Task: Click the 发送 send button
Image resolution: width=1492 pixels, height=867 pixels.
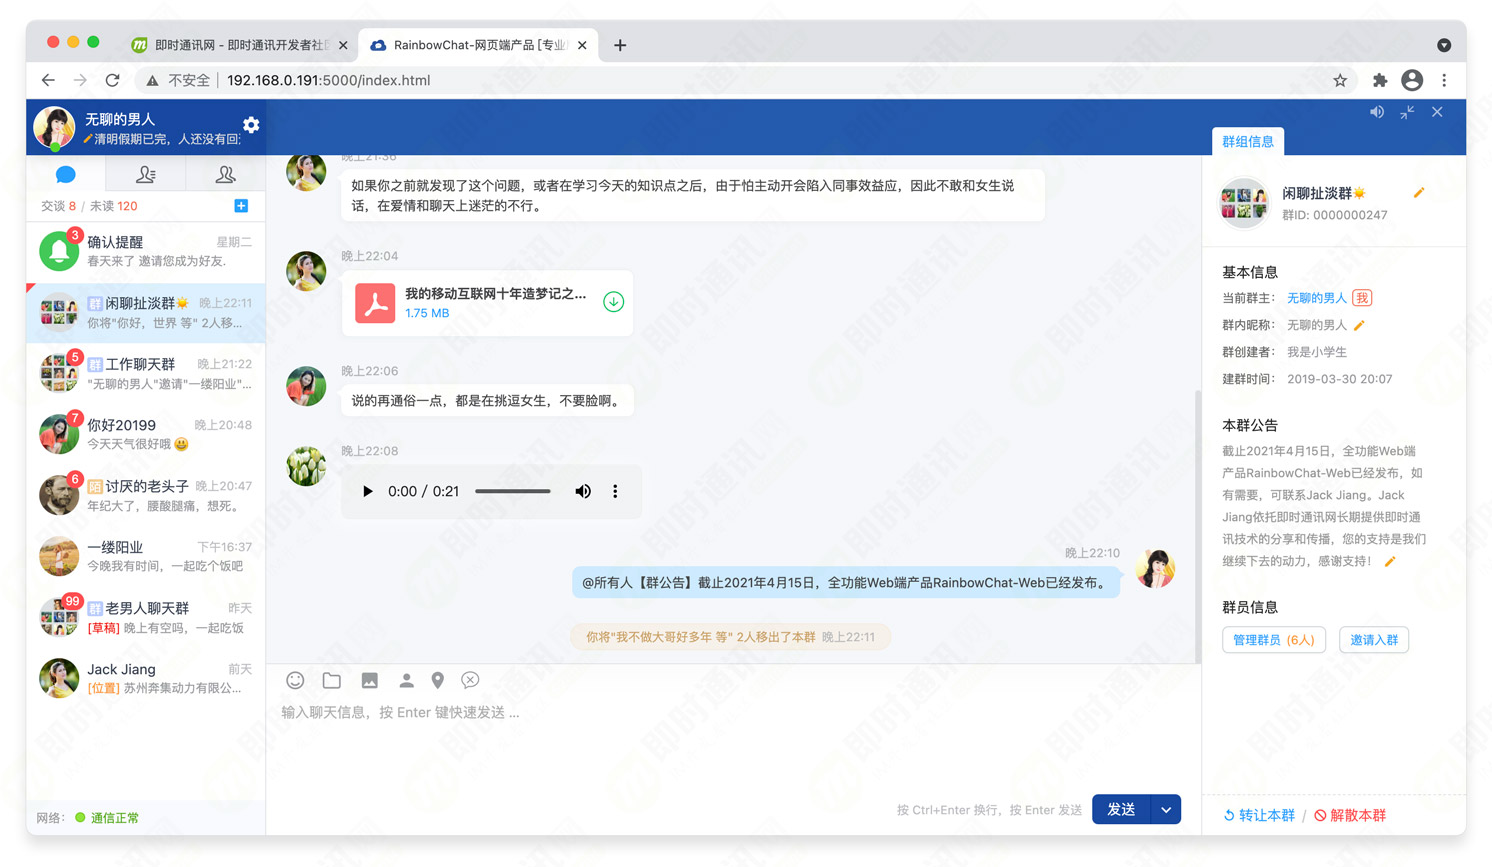Action: tap(1121, 809)
